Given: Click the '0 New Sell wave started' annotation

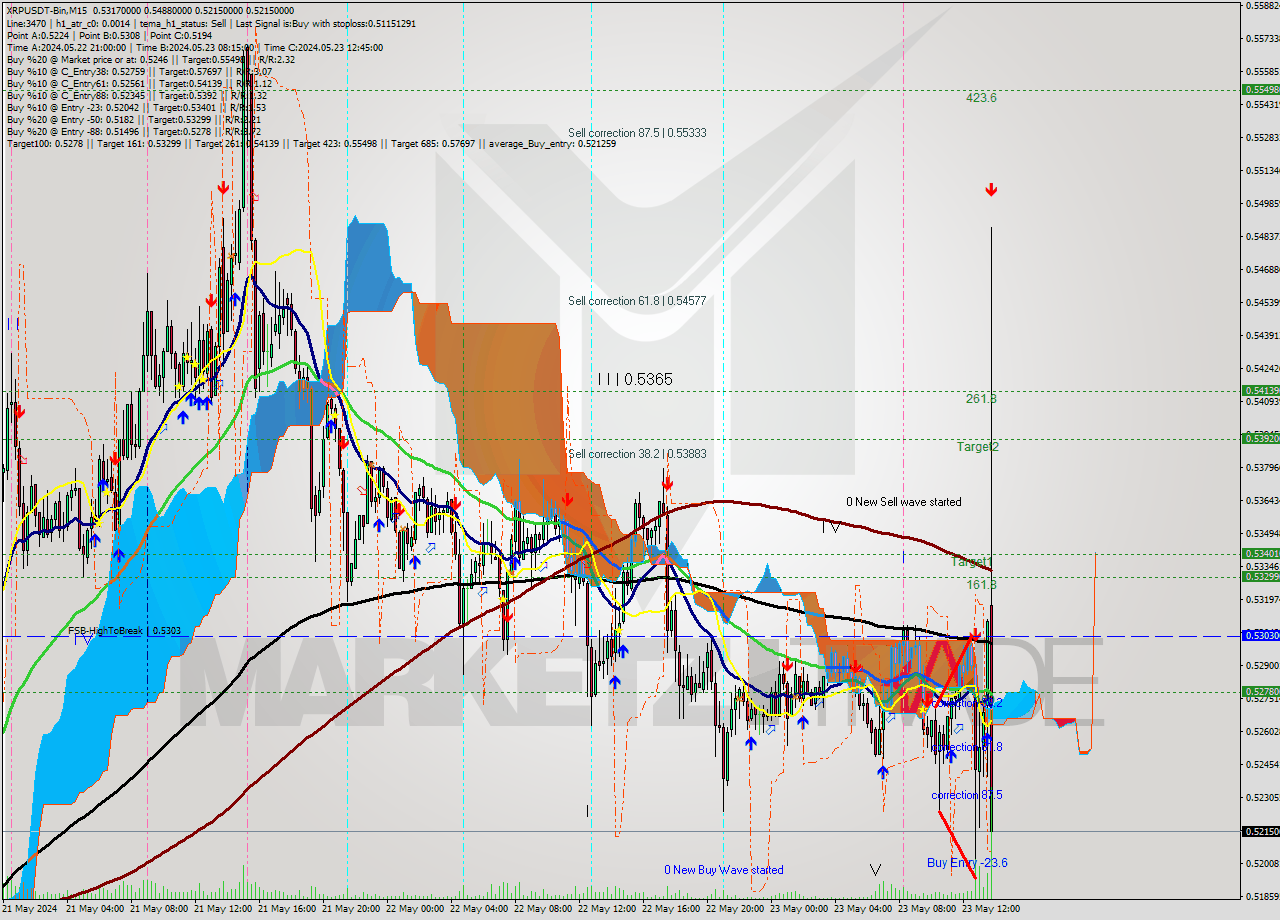Looking at the screenshot, I should (x=904, y=502).
